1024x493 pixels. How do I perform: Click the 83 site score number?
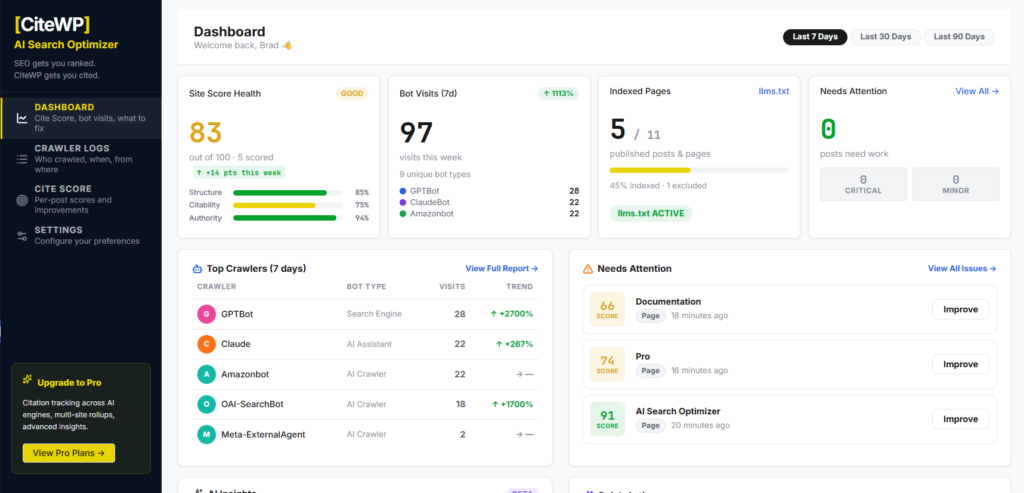tap(206, 133)
